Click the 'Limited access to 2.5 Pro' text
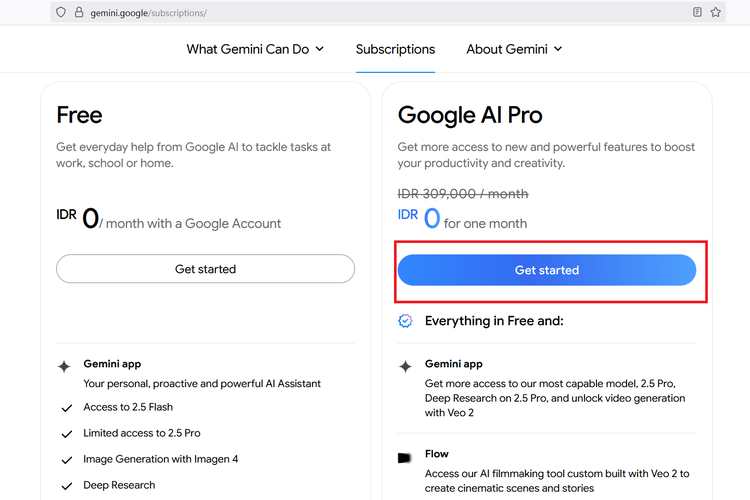Screen dimensions: 750x500 pyautogui.click(x=142, y=433)
